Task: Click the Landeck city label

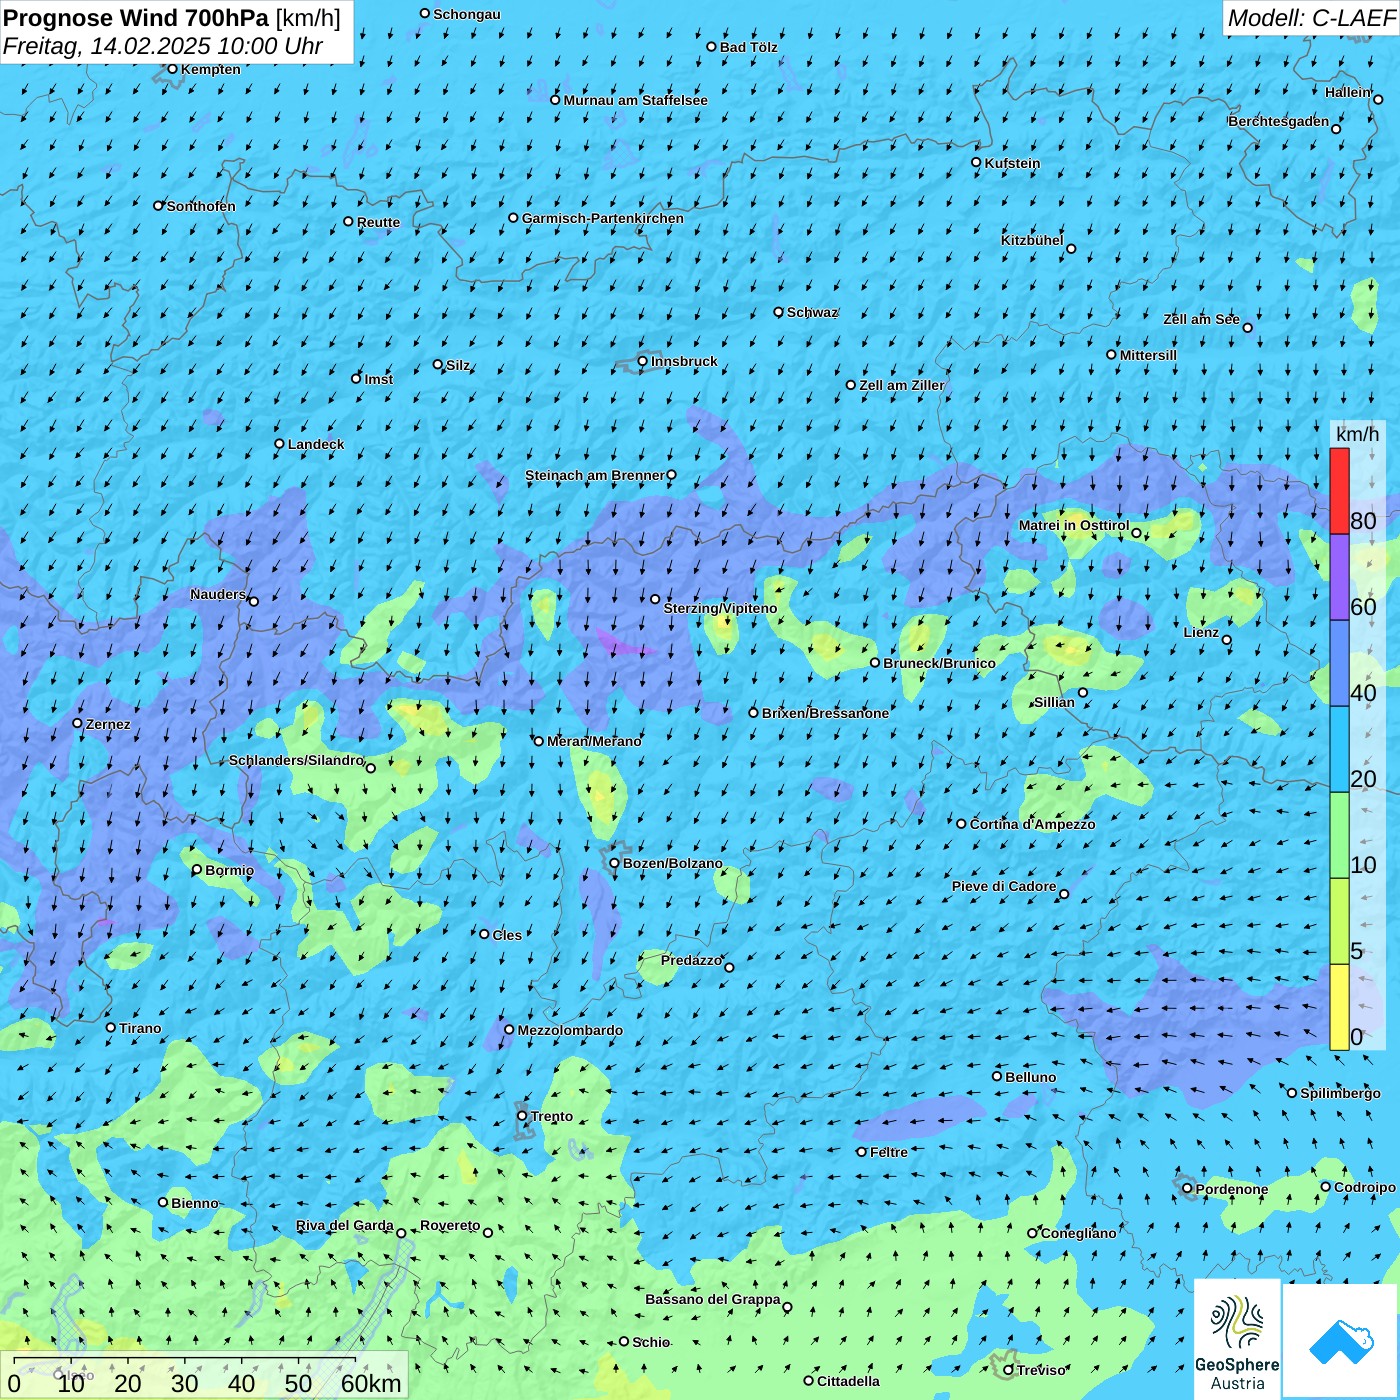Action: 316,444
